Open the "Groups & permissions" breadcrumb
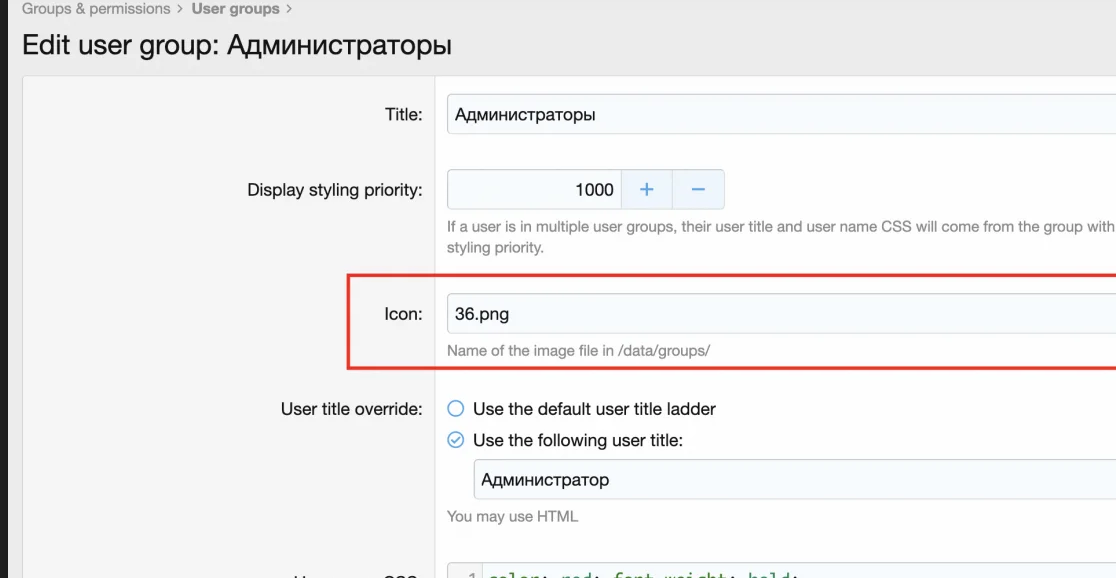Viewport: 1116px width, 578px height. pos(96,9)
